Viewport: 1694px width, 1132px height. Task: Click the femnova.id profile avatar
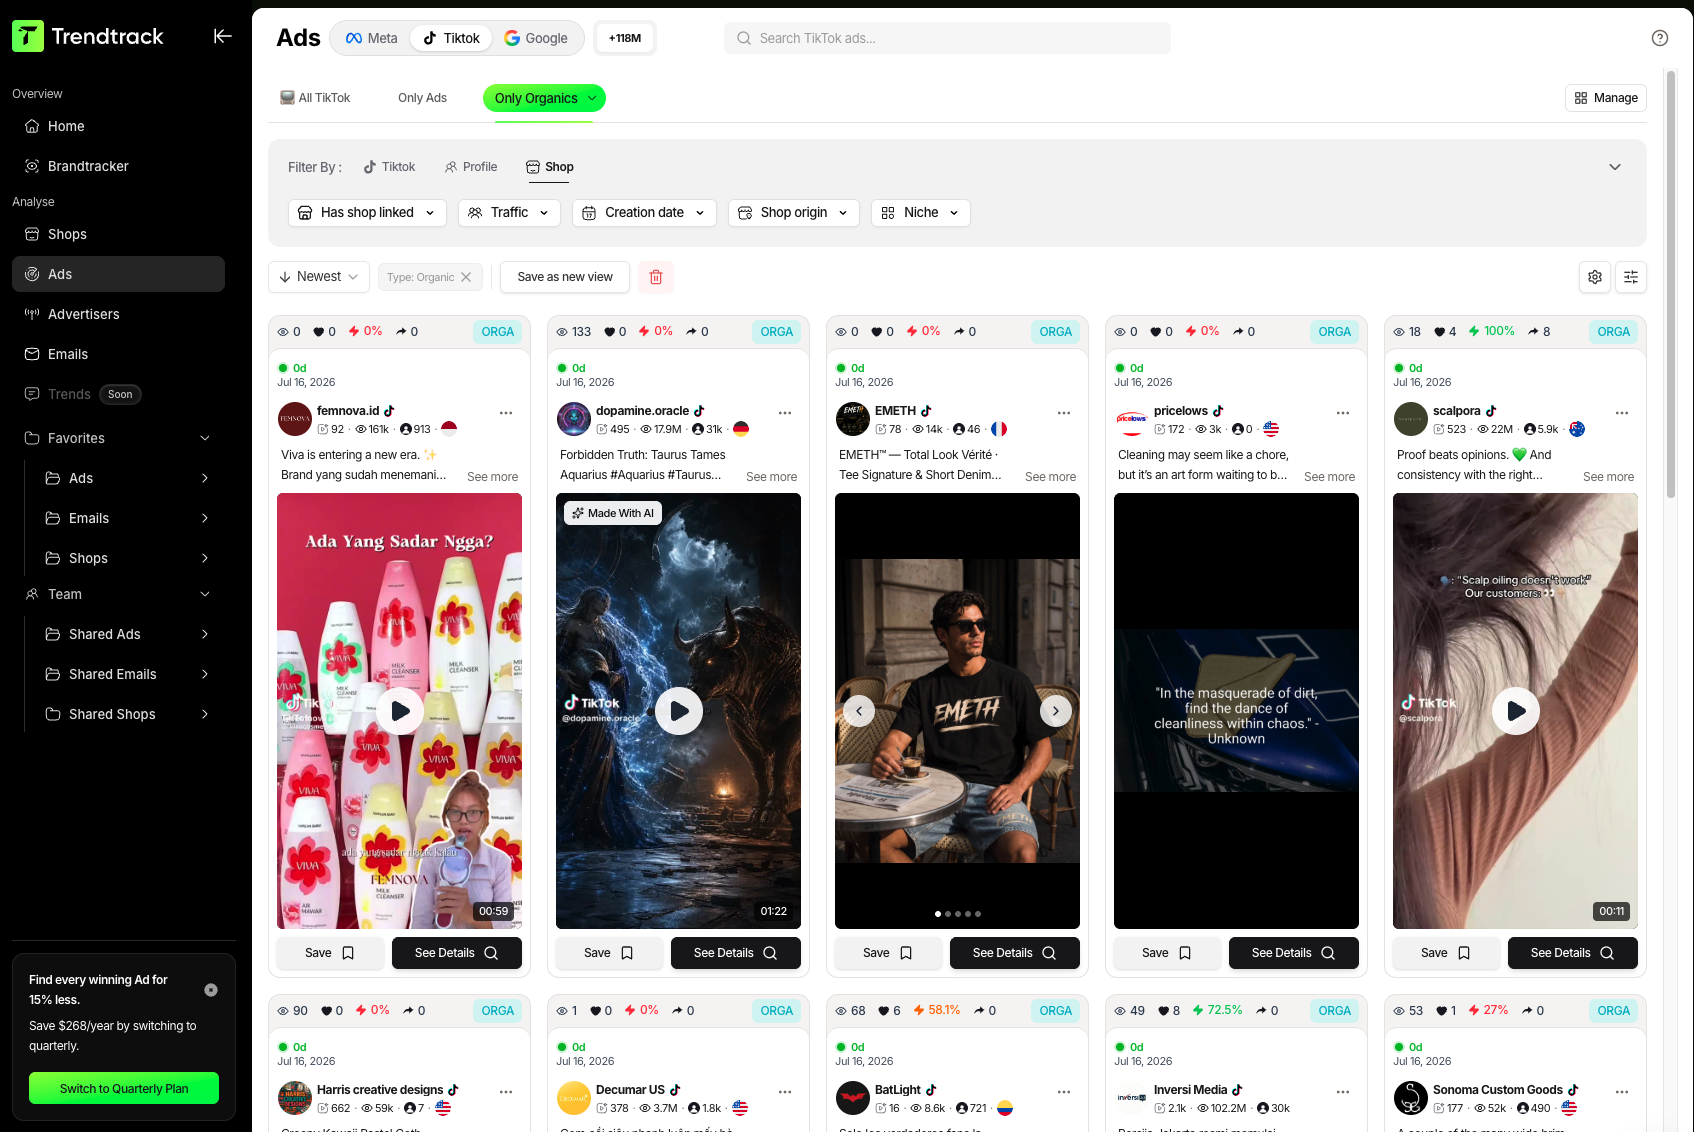(x=295, y=419)
